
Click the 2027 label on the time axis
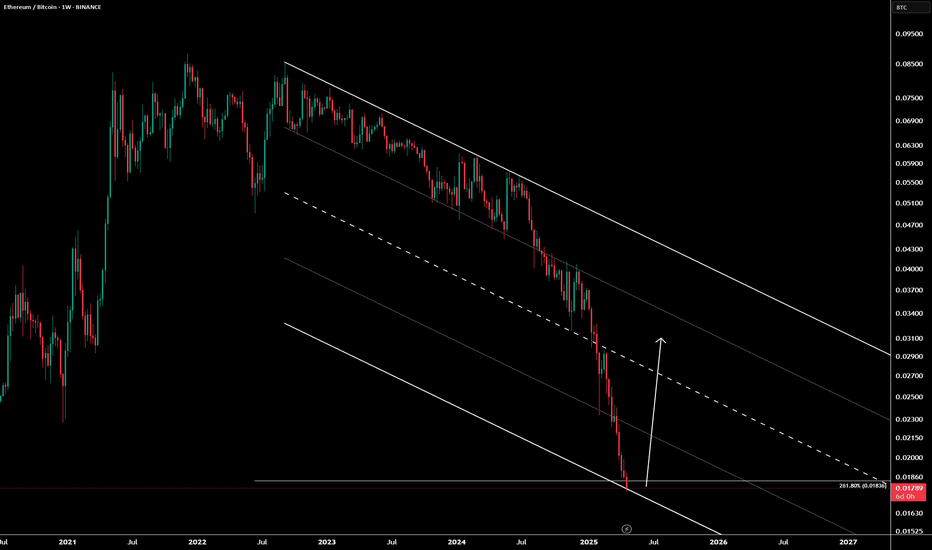[x=848, y=542]
